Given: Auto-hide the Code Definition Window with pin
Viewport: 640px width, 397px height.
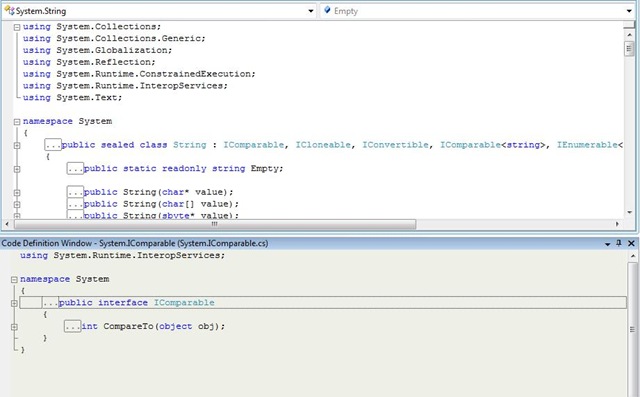Looking at the screenshot, I should pyautogui.click(x=619, y=243).
